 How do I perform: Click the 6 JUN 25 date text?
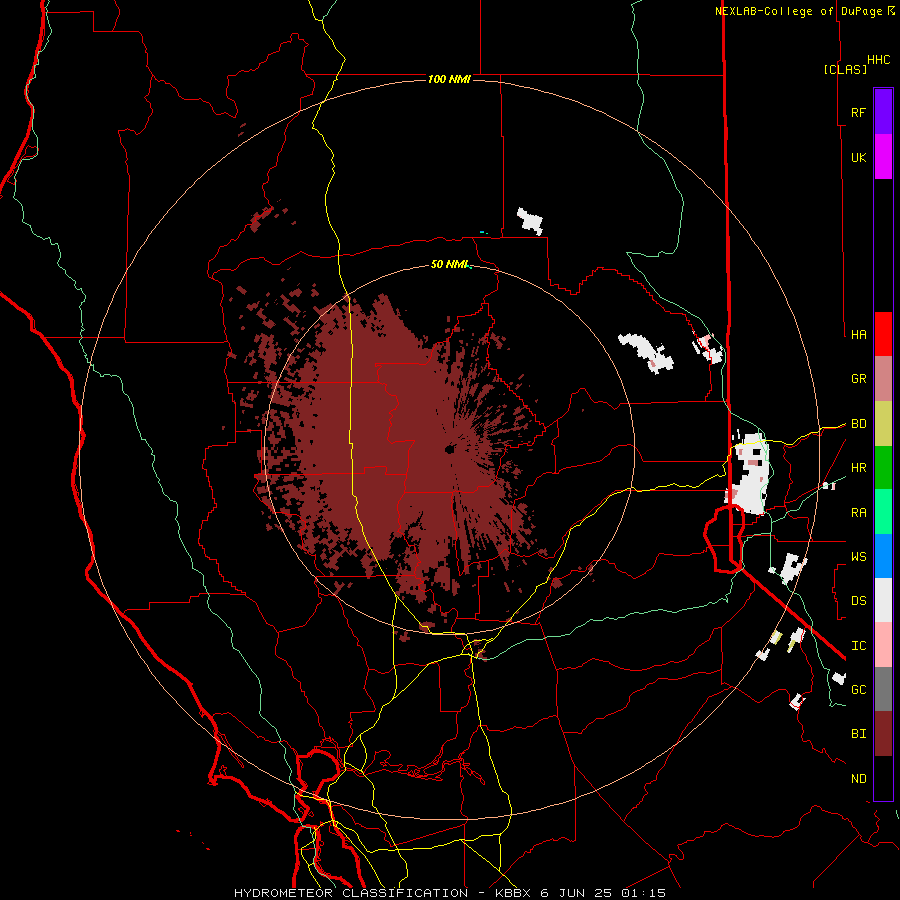(x=577, y=893)
